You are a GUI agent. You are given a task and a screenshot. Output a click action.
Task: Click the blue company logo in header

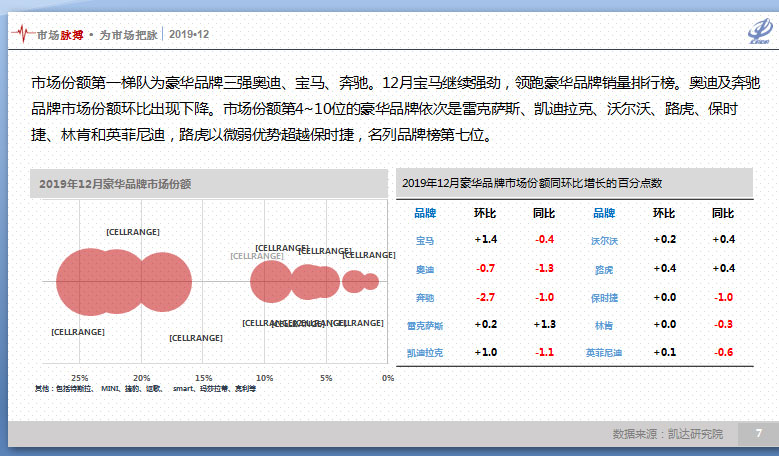click(x=760, y=32)
